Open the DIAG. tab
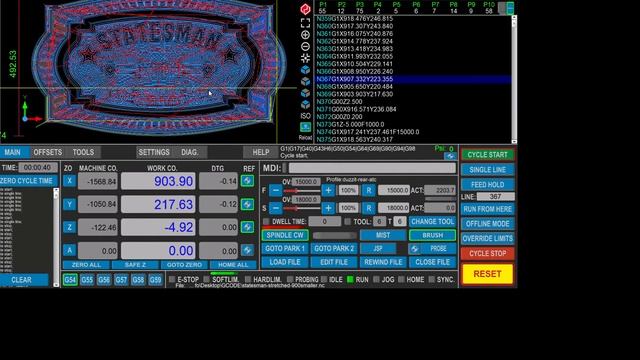This screenshot has height=360, width=640. (x=190, y=152)
